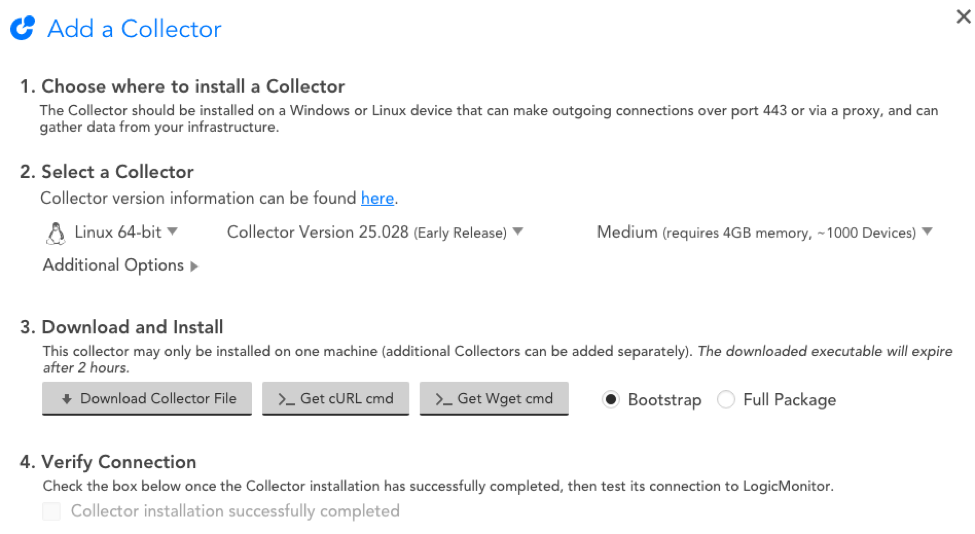Click download arrow icon on Collector File button
975x534 pixels.
click(x=67, y=399)
